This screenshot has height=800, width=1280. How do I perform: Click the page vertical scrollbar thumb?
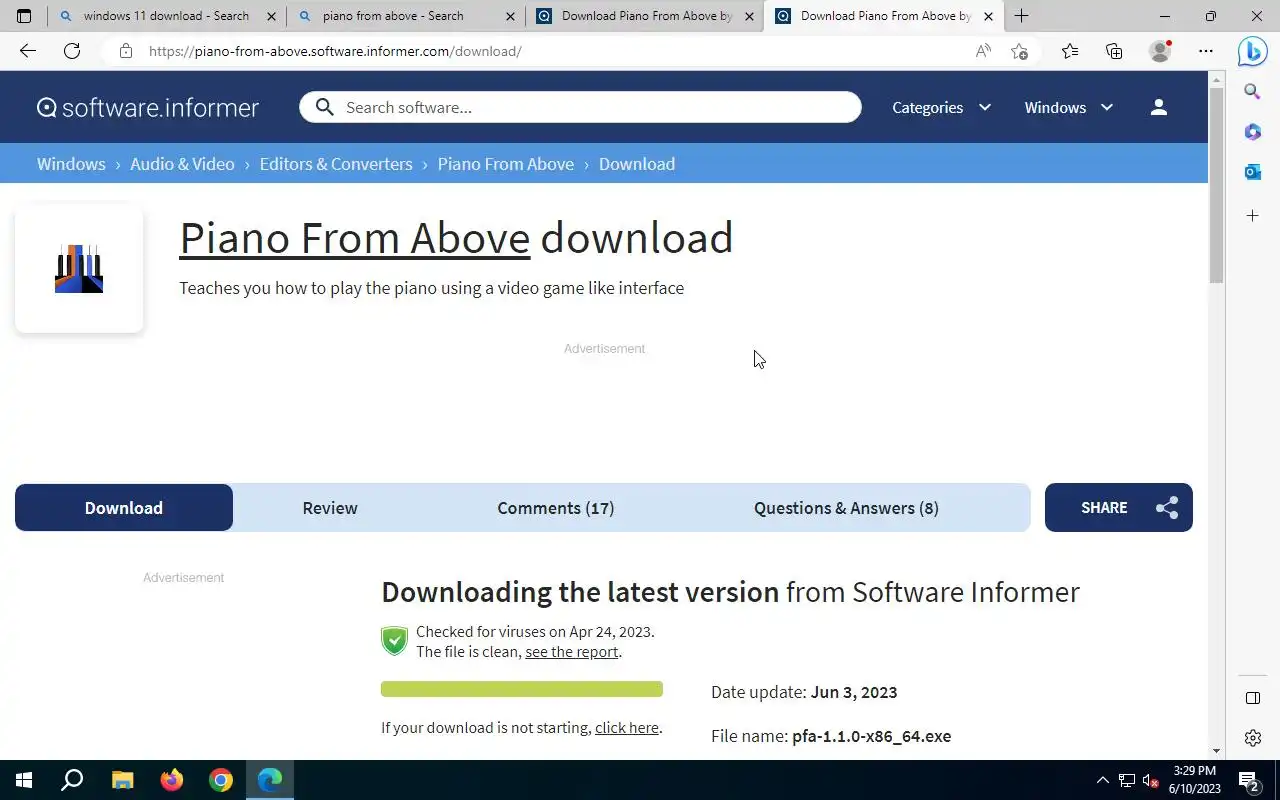point(1217,185)
